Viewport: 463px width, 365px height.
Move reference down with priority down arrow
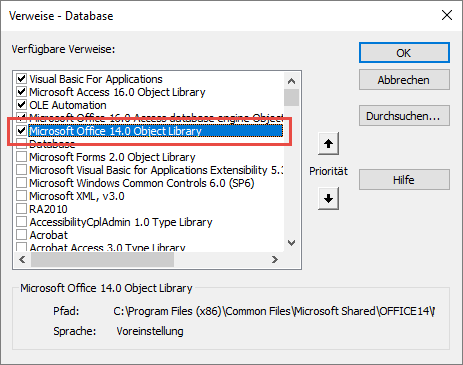pos(328,198)
